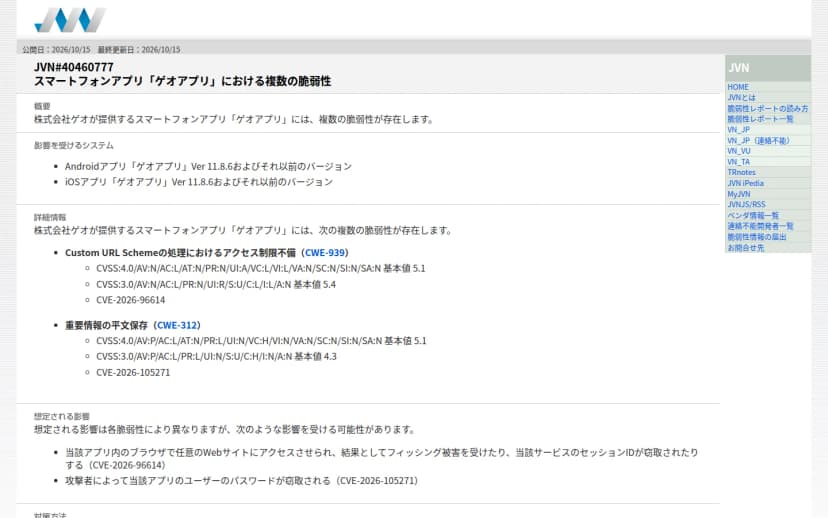828x518 pixels.
Task: Open 脆弱性レポート一覧 in sidebar
Action: tap(760, 119)
